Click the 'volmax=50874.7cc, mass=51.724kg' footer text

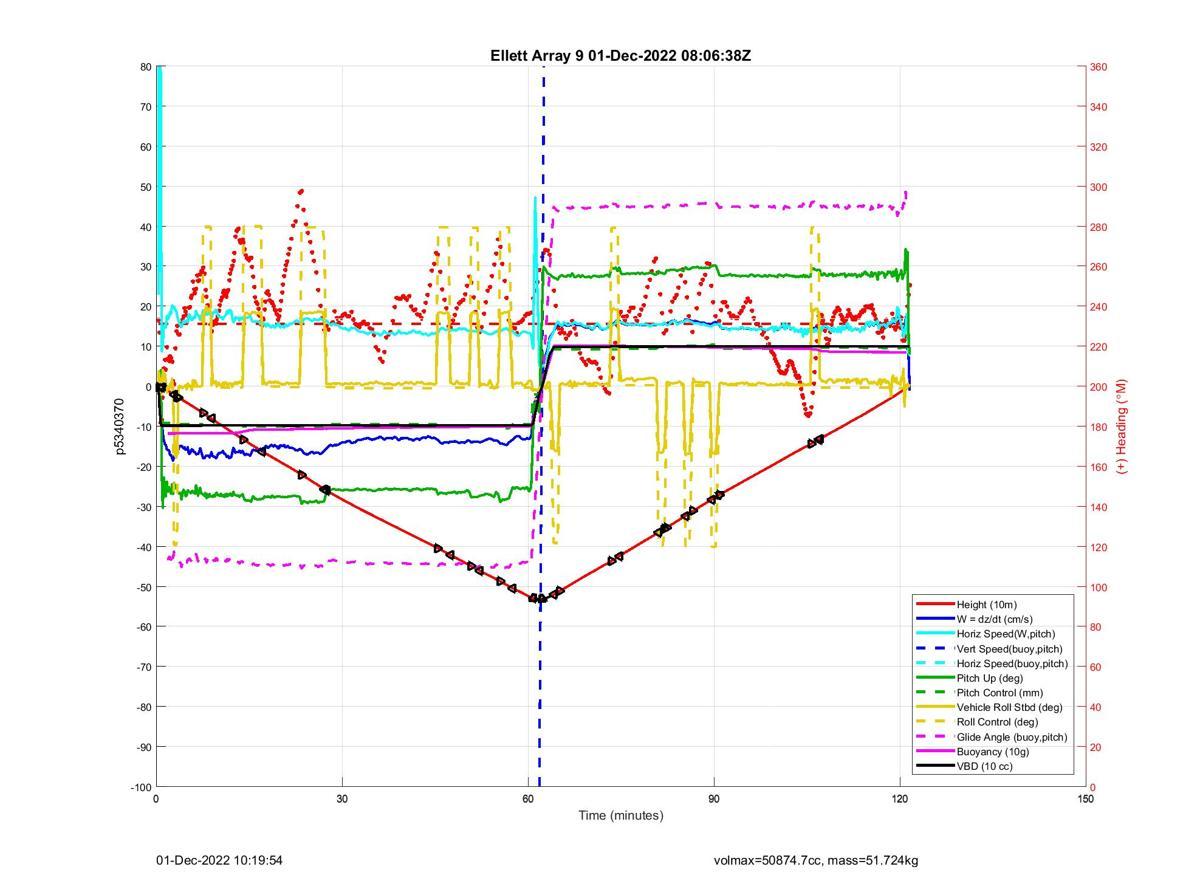[815, 860]
